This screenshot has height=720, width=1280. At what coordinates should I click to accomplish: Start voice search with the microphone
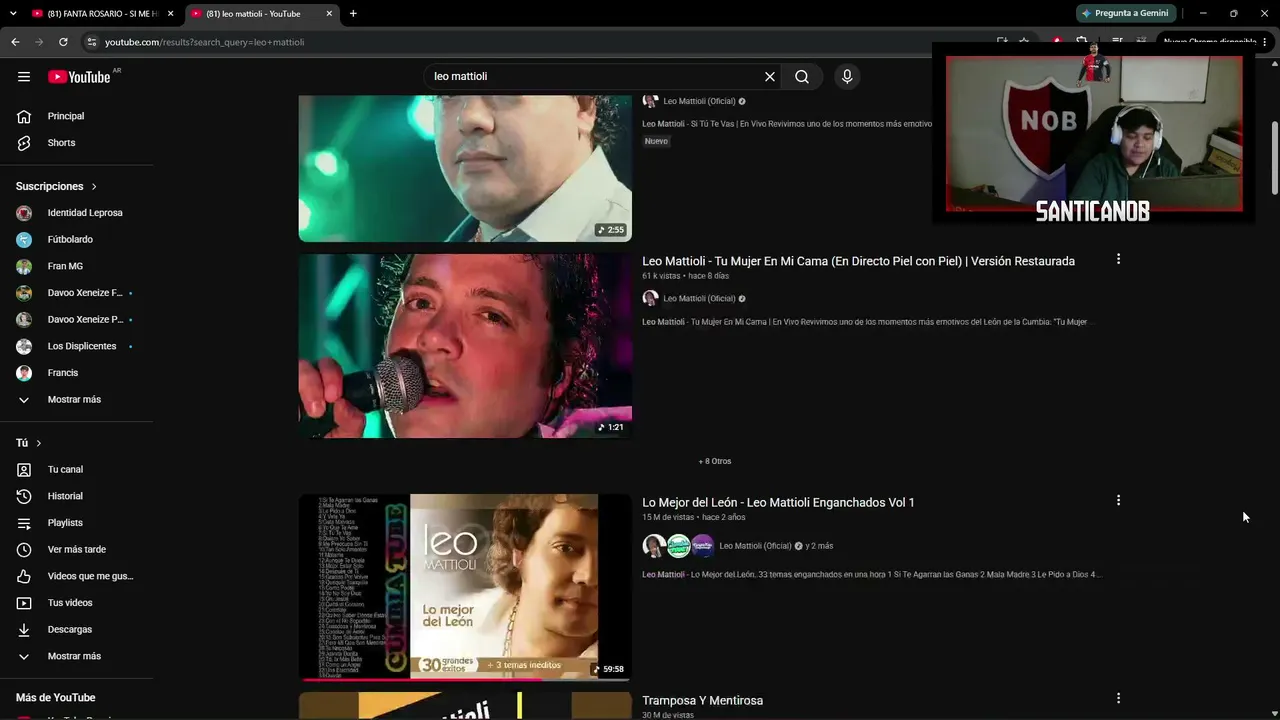tap(847, 77)
